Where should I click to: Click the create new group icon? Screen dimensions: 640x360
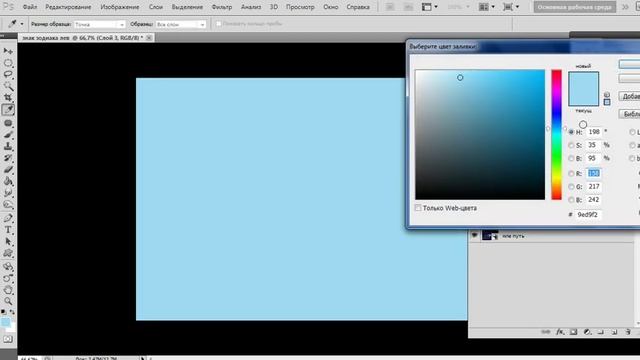(600, 332)
